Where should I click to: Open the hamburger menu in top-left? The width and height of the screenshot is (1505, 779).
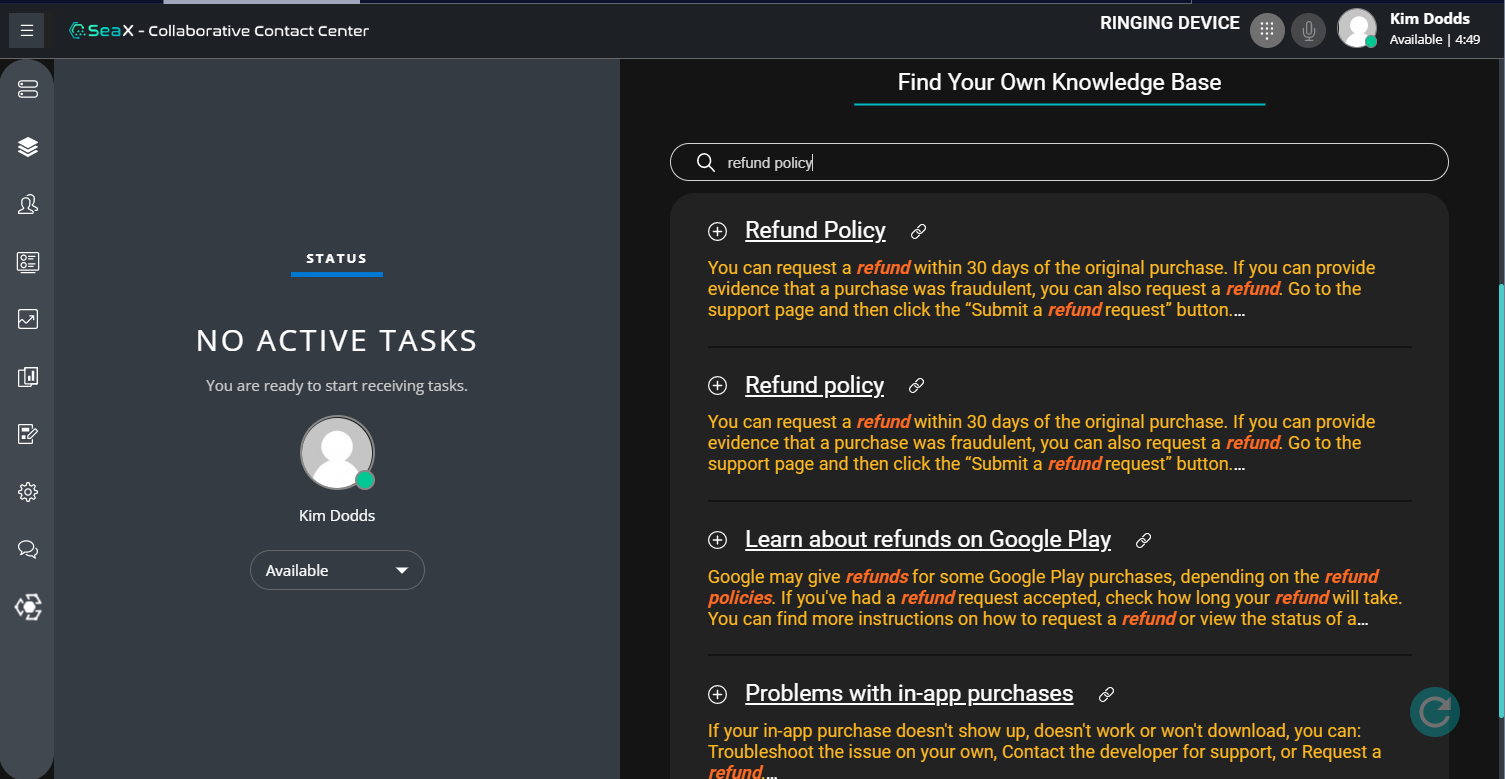pos(27,31)
